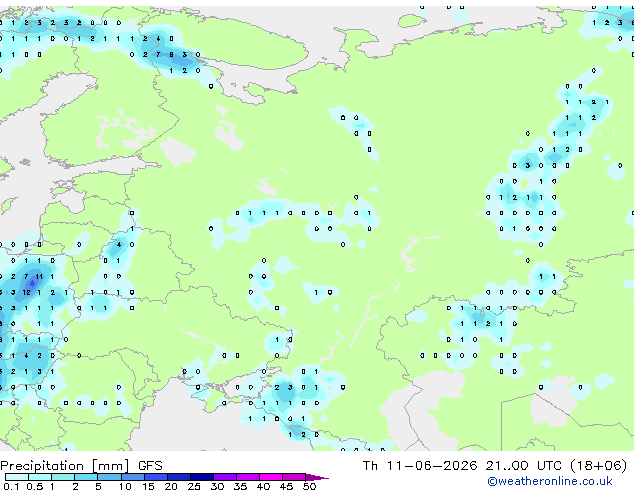The width and height of the screenshot is (634, 490).
Task: Select the legend swatch between 0.5 and 1
Action: click(x=40, y=477)
